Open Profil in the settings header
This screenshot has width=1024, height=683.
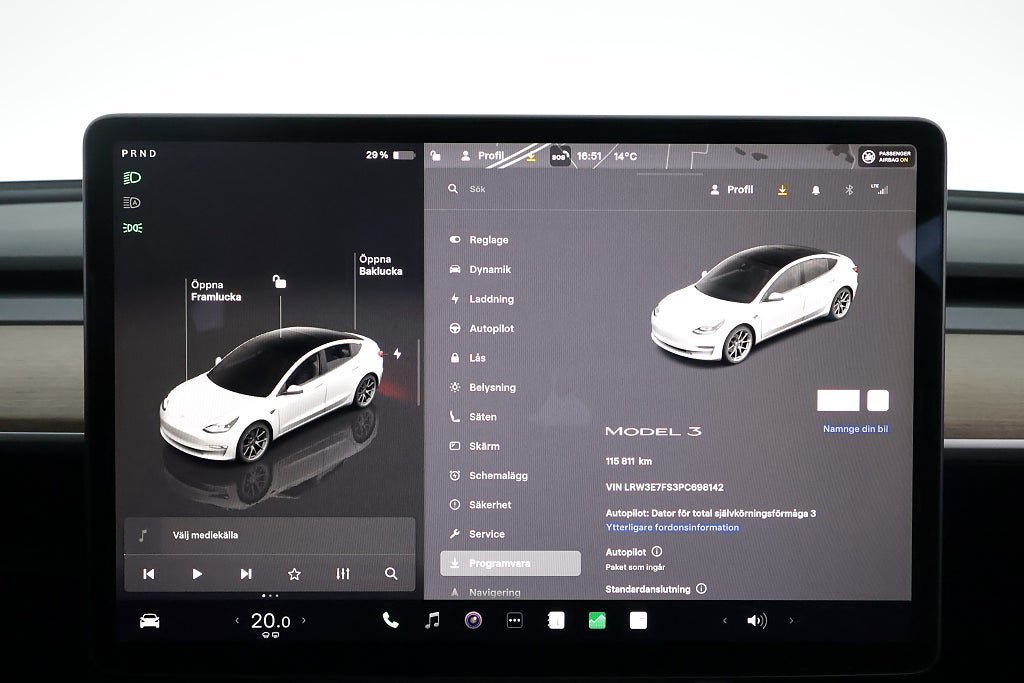click(731, 189)
